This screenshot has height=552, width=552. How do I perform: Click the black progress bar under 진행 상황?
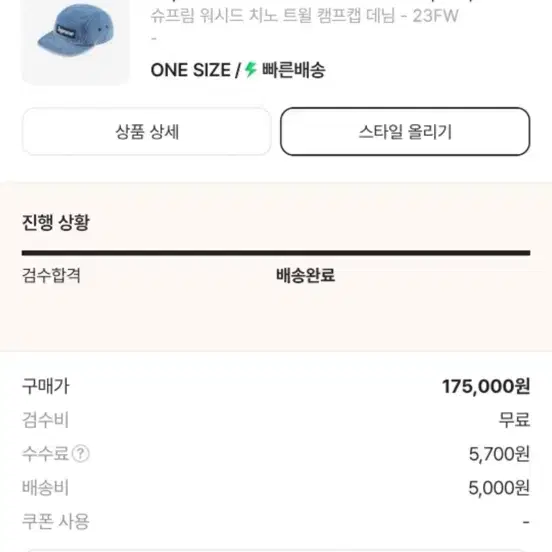(276, 253)
